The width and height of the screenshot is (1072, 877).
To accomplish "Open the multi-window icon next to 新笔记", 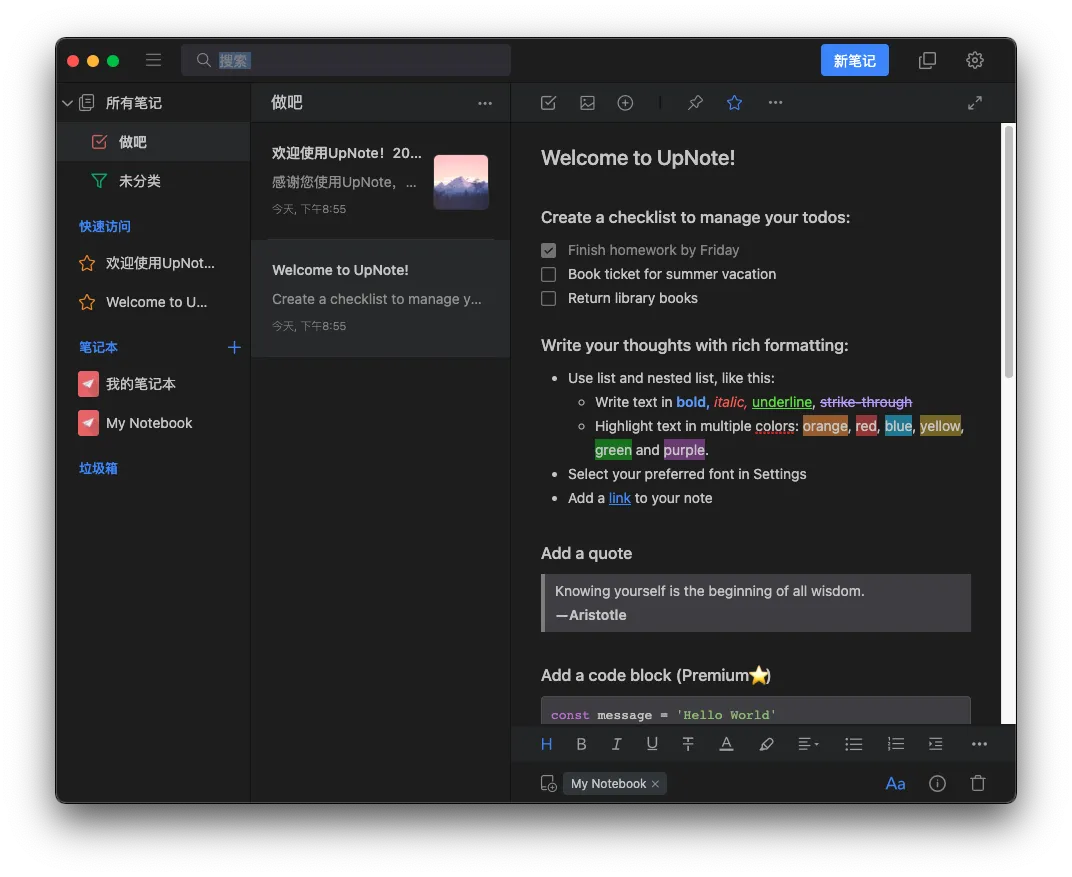I will tap(927, 60).
